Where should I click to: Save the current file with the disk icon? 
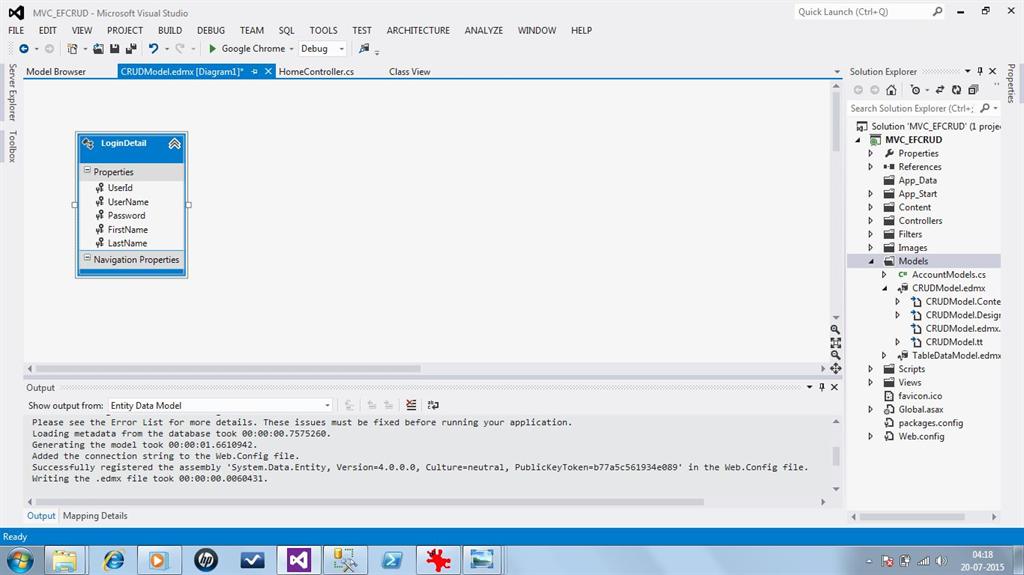[114, 48]
